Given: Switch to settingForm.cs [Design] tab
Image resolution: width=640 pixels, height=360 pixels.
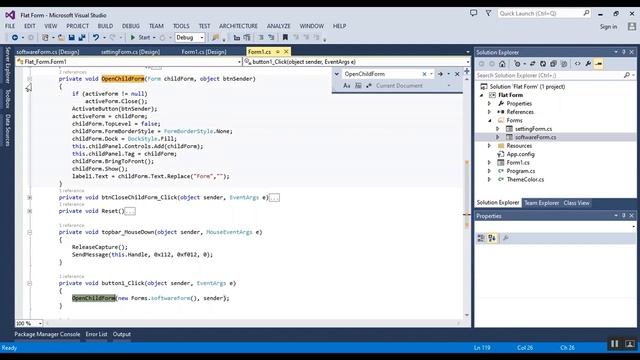Looking at the screenshot, I should tap(130, 52).
